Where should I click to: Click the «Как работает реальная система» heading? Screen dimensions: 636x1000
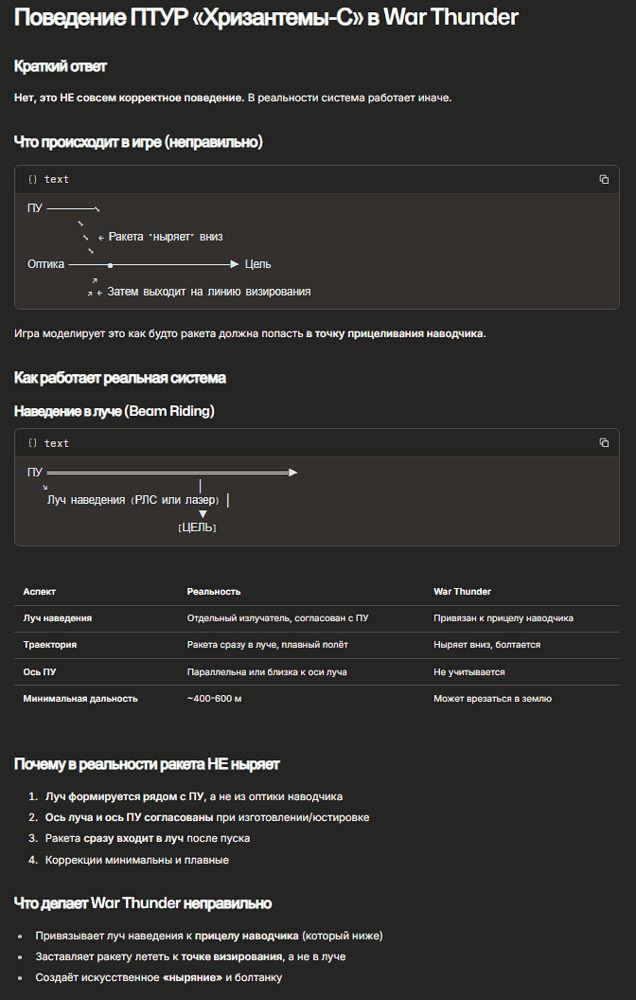(120, 378)
